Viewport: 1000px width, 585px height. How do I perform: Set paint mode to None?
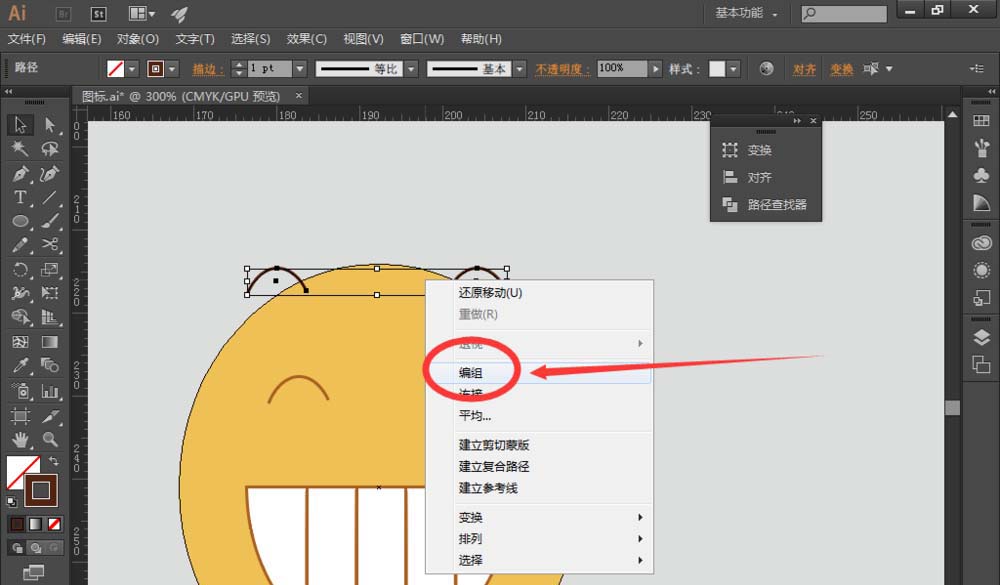click(x=54, y=524)
